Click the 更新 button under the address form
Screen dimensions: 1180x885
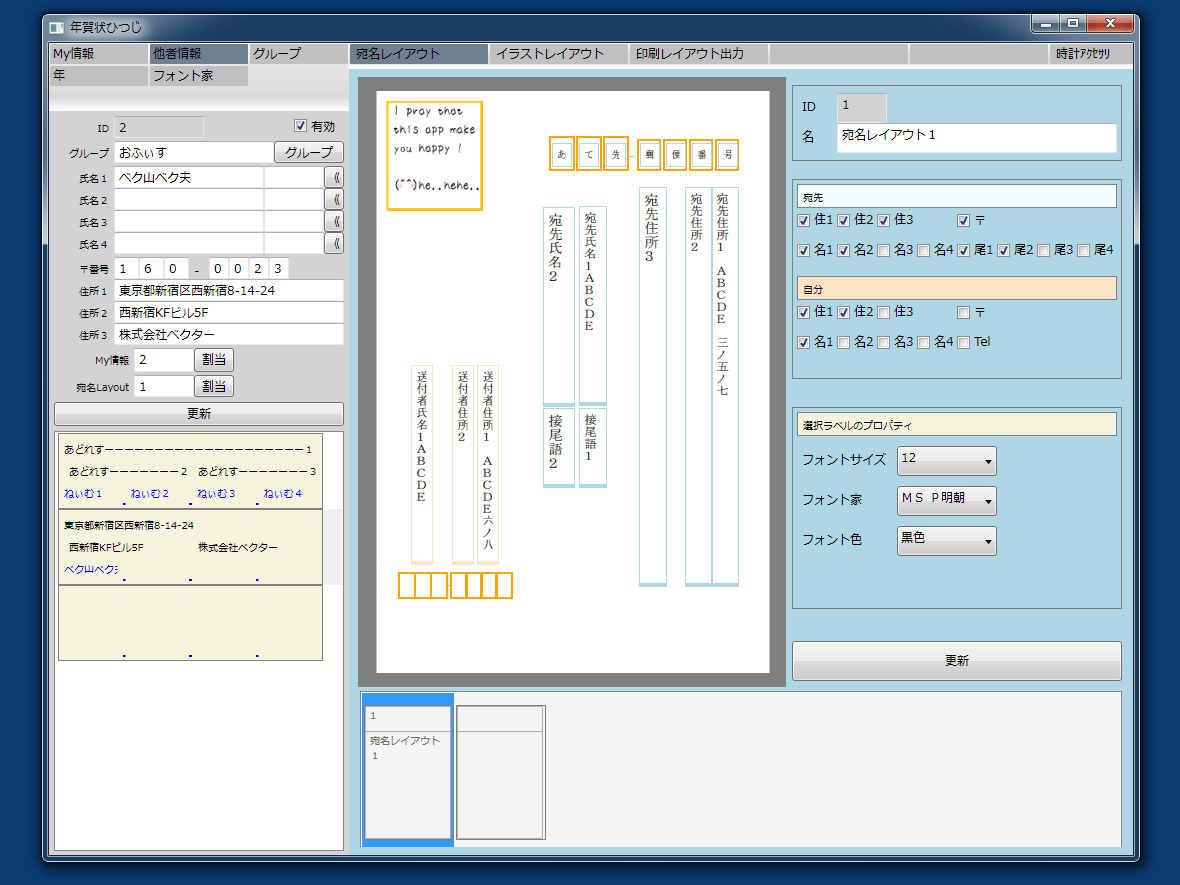[199, 413]
